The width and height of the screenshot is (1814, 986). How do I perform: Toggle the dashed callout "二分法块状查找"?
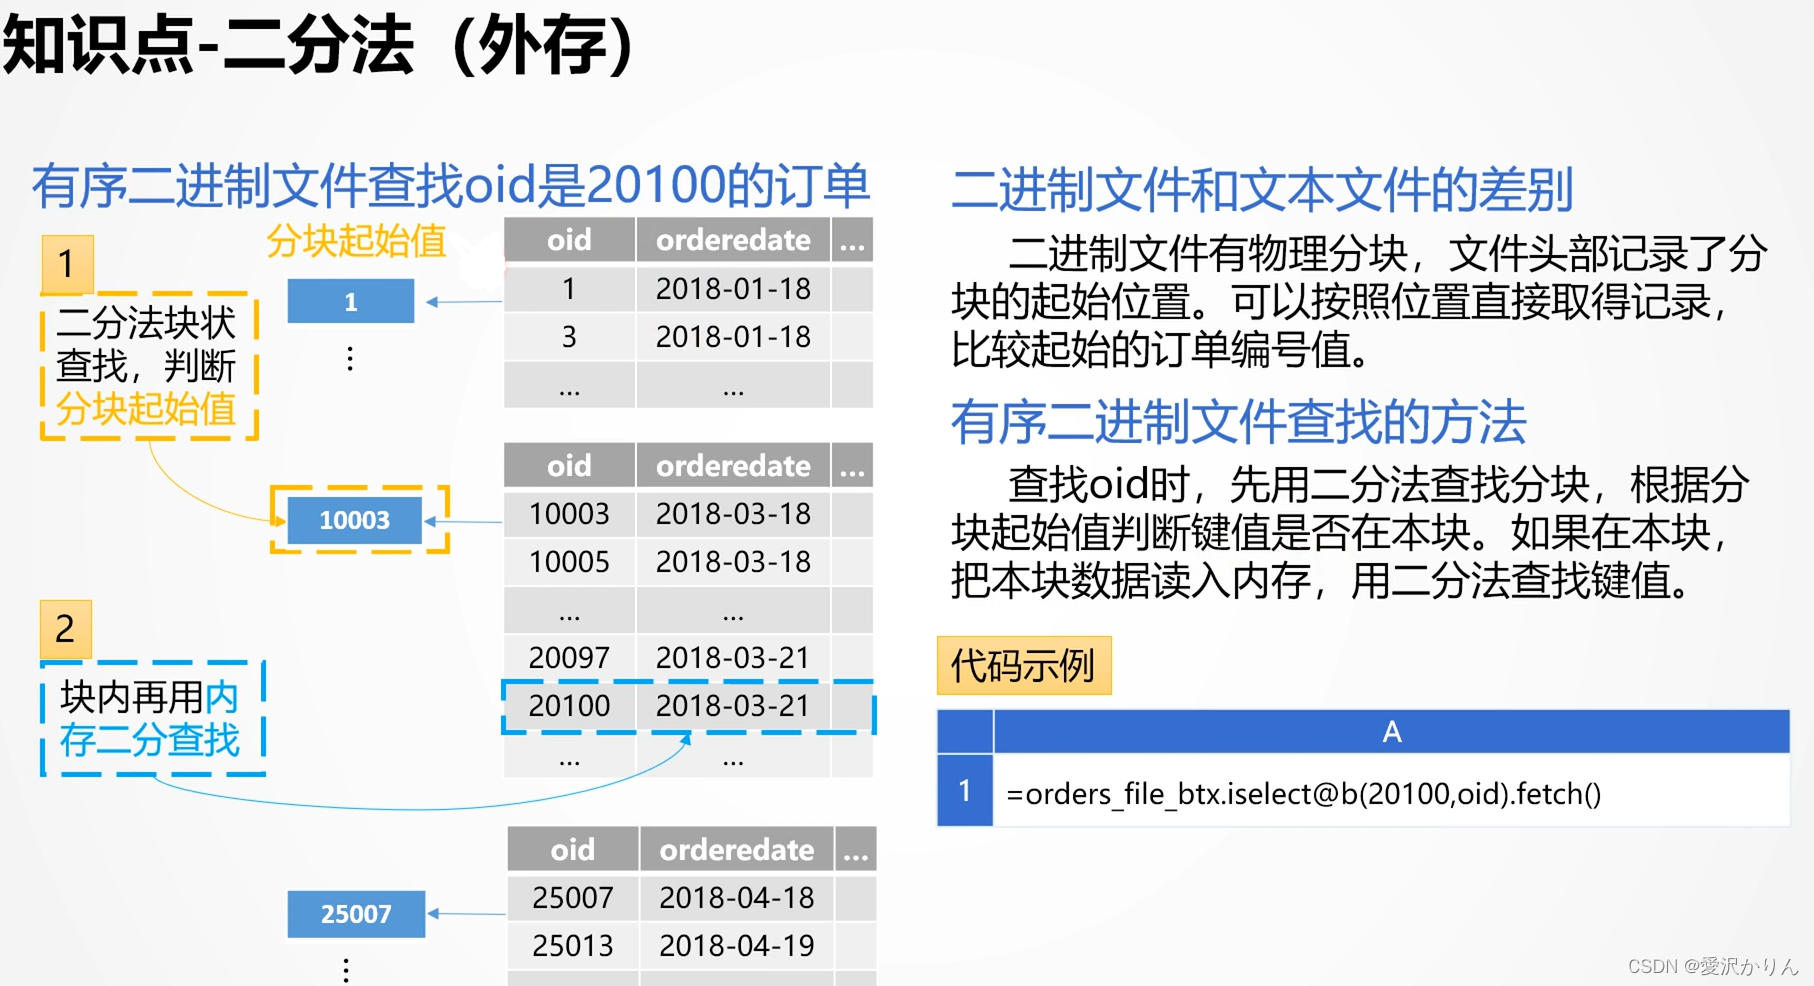[146, 365]
